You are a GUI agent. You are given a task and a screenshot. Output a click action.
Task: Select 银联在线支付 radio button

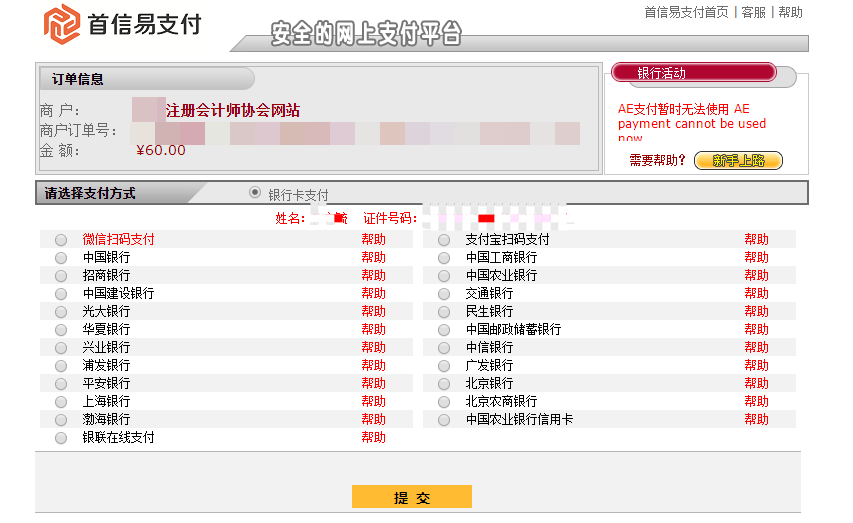point(61,438)
